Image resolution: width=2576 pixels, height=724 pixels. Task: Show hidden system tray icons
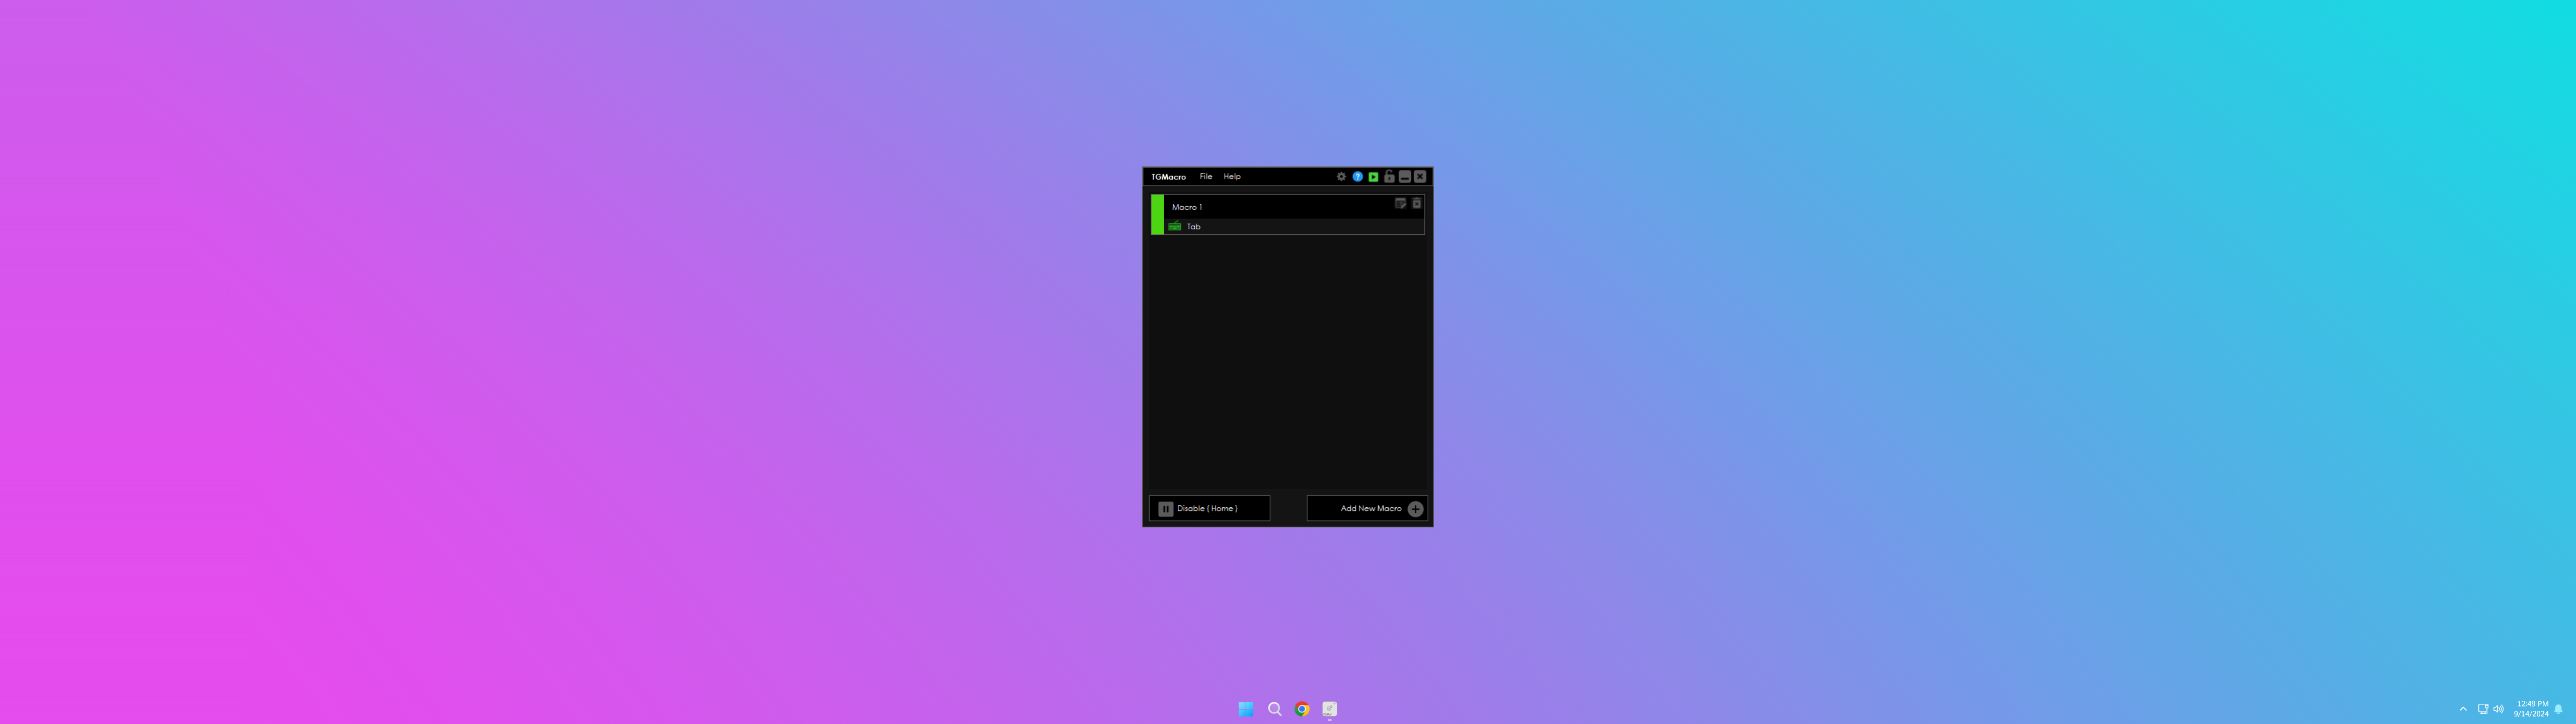(2463, 709)
